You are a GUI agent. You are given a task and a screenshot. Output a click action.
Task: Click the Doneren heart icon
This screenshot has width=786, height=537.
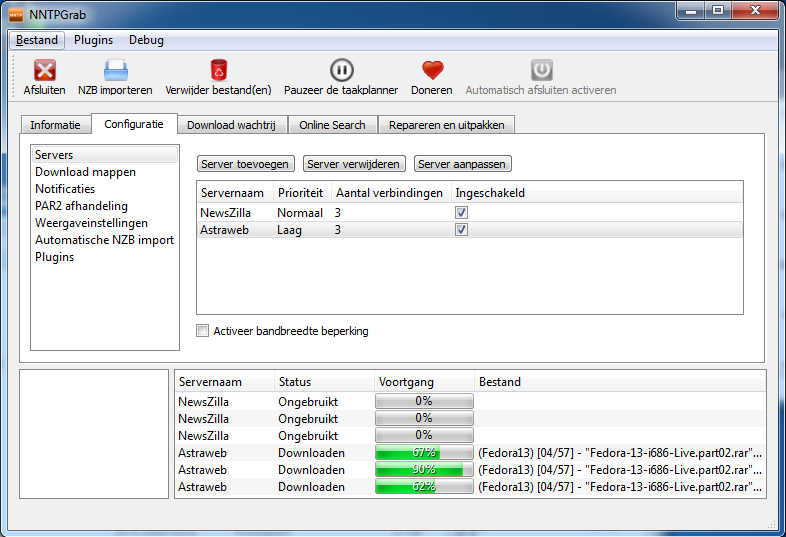431,70
